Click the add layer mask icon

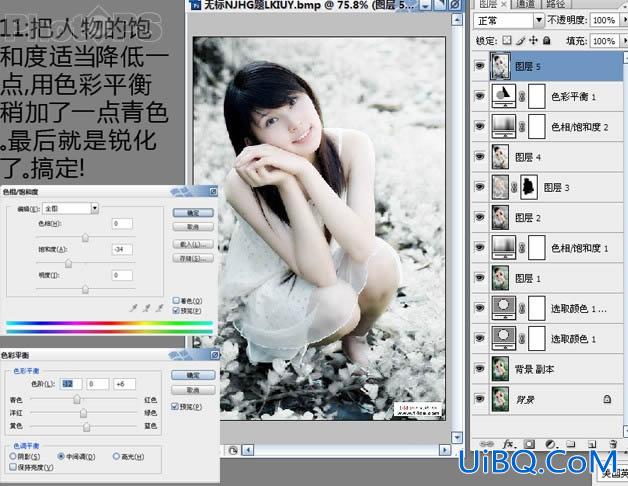tap(529, 444)
